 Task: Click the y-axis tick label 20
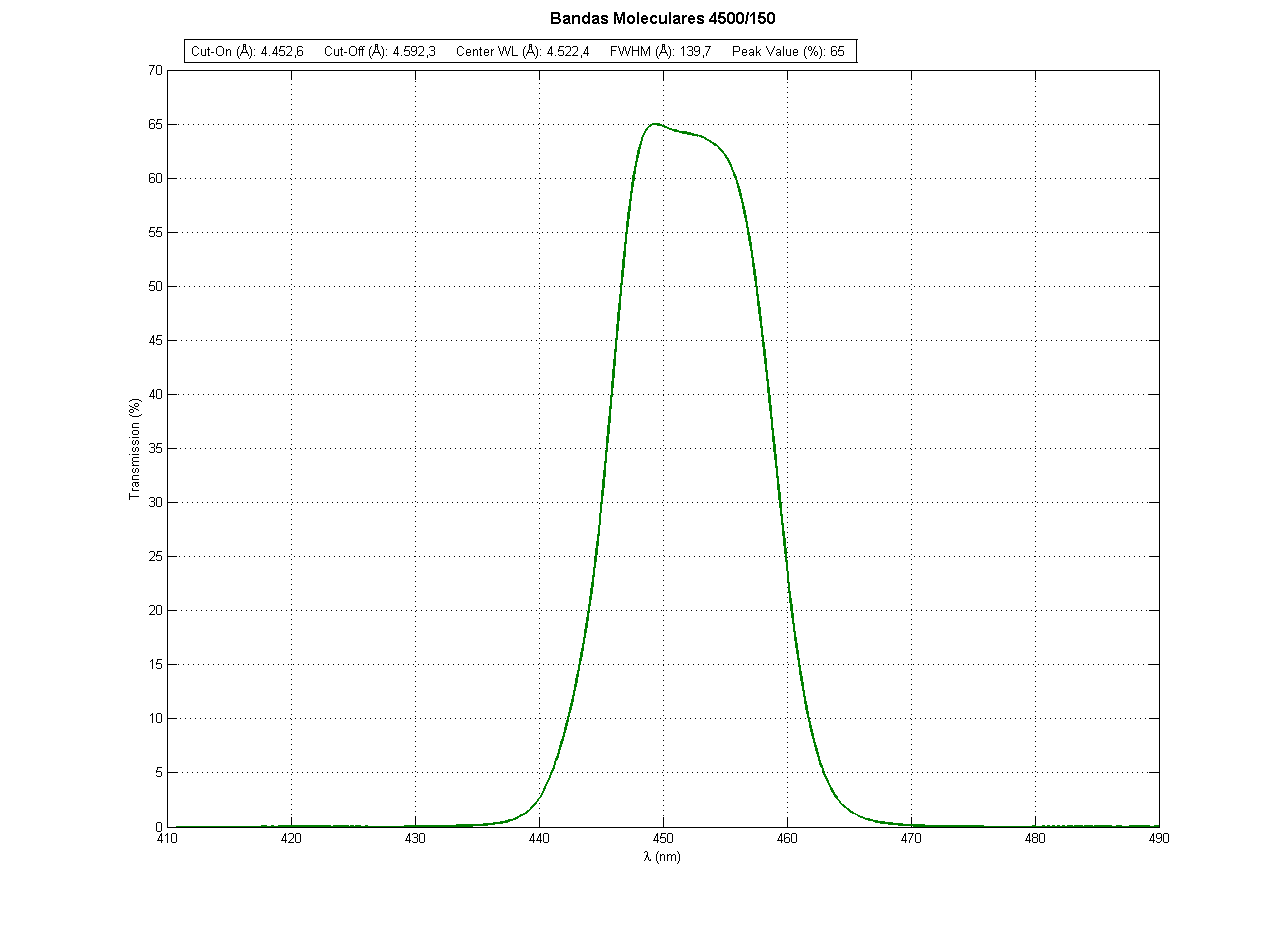(x=154, y=611)
